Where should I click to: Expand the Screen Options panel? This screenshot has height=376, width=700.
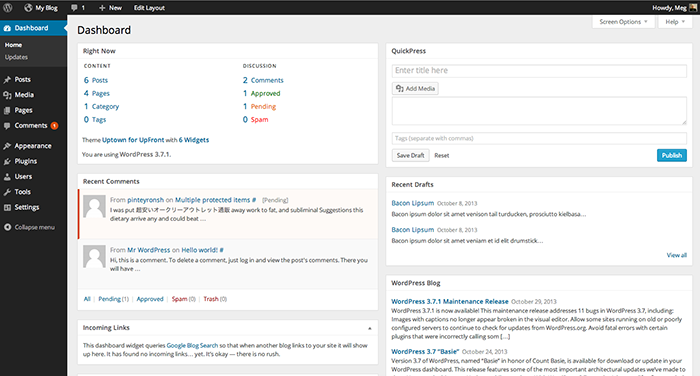pyautogui.click(x=623, y=21)
